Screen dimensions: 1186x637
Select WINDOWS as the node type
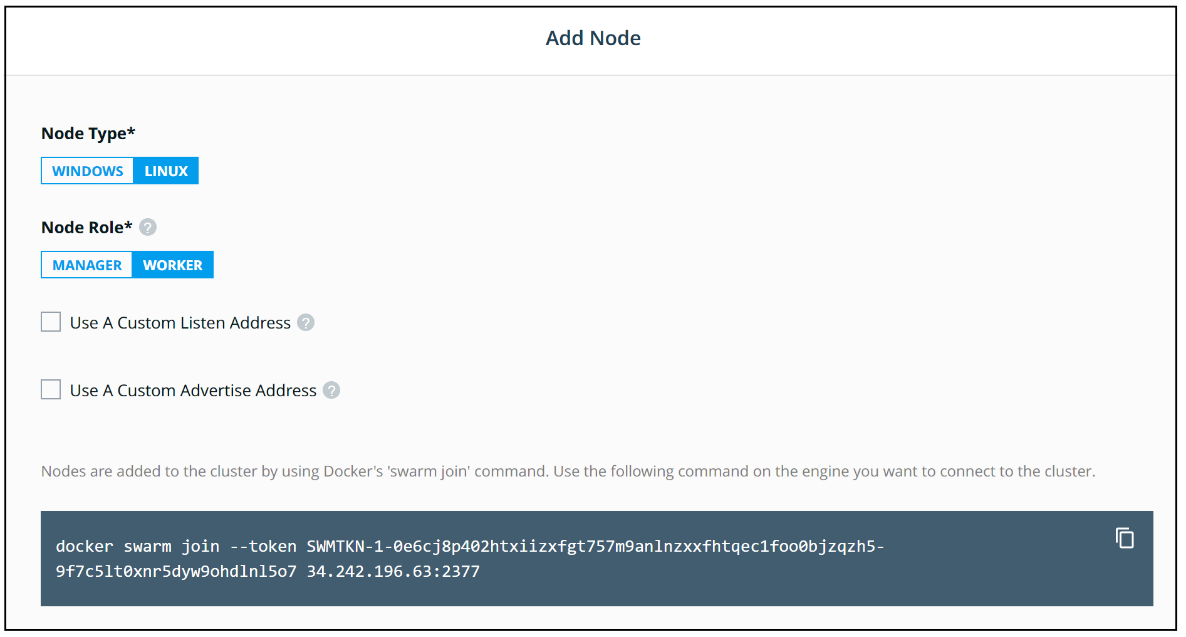pyautogui.click(x=88, y=171)
